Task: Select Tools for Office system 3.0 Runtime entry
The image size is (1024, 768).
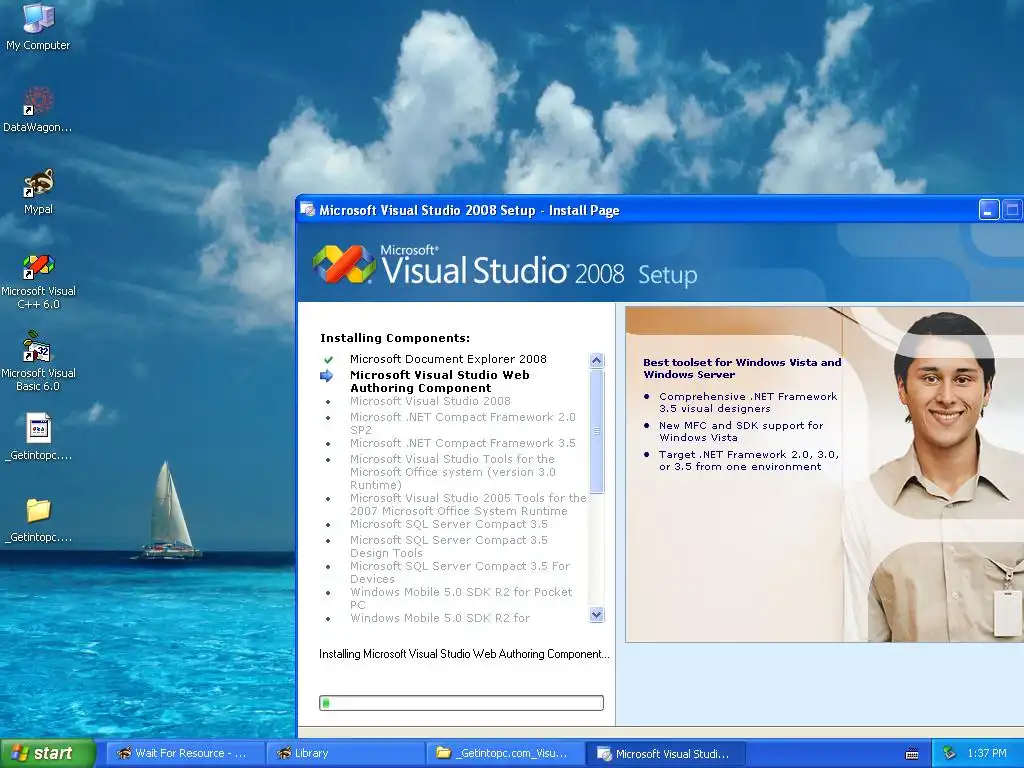Action: (453, 472)
